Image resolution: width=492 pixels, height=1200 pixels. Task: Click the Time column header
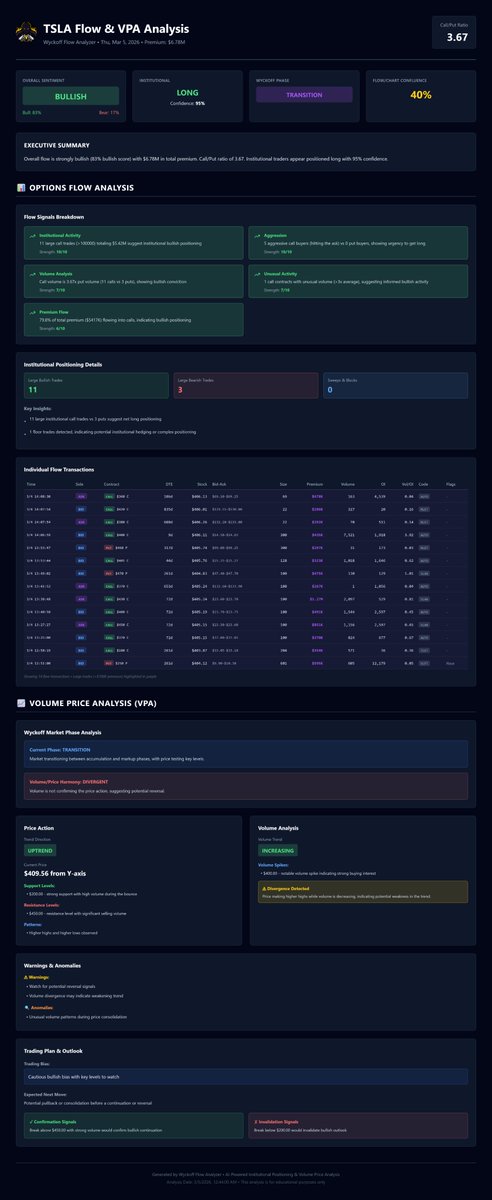click(31, 483)
